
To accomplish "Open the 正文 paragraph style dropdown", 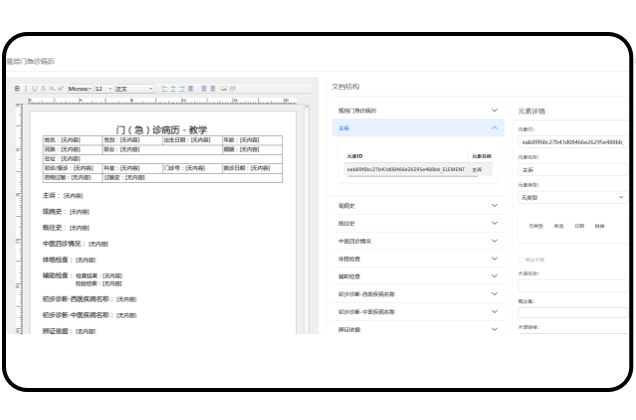I will tap(134, 88).
